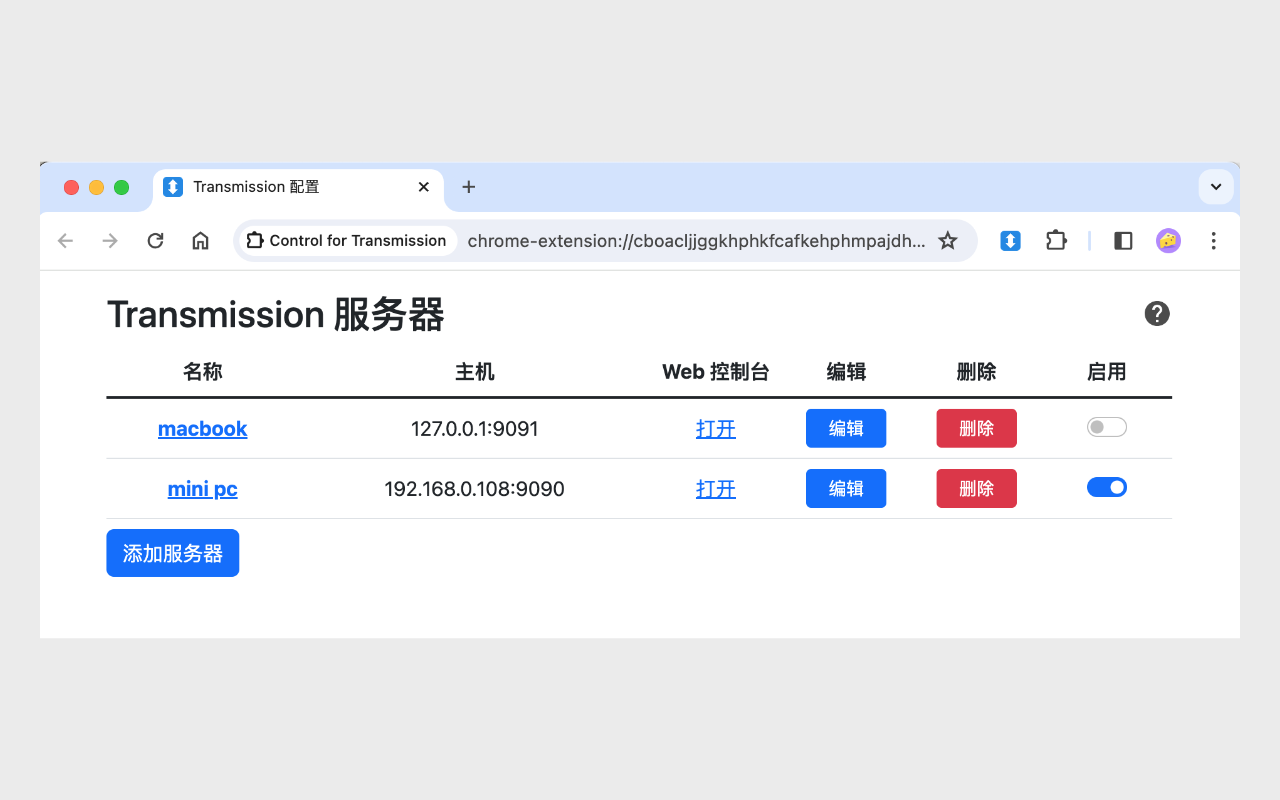The width and height of the screenshot is (1280, 800).
Task: Open the mini pc server link
Action: coord(202,489)
